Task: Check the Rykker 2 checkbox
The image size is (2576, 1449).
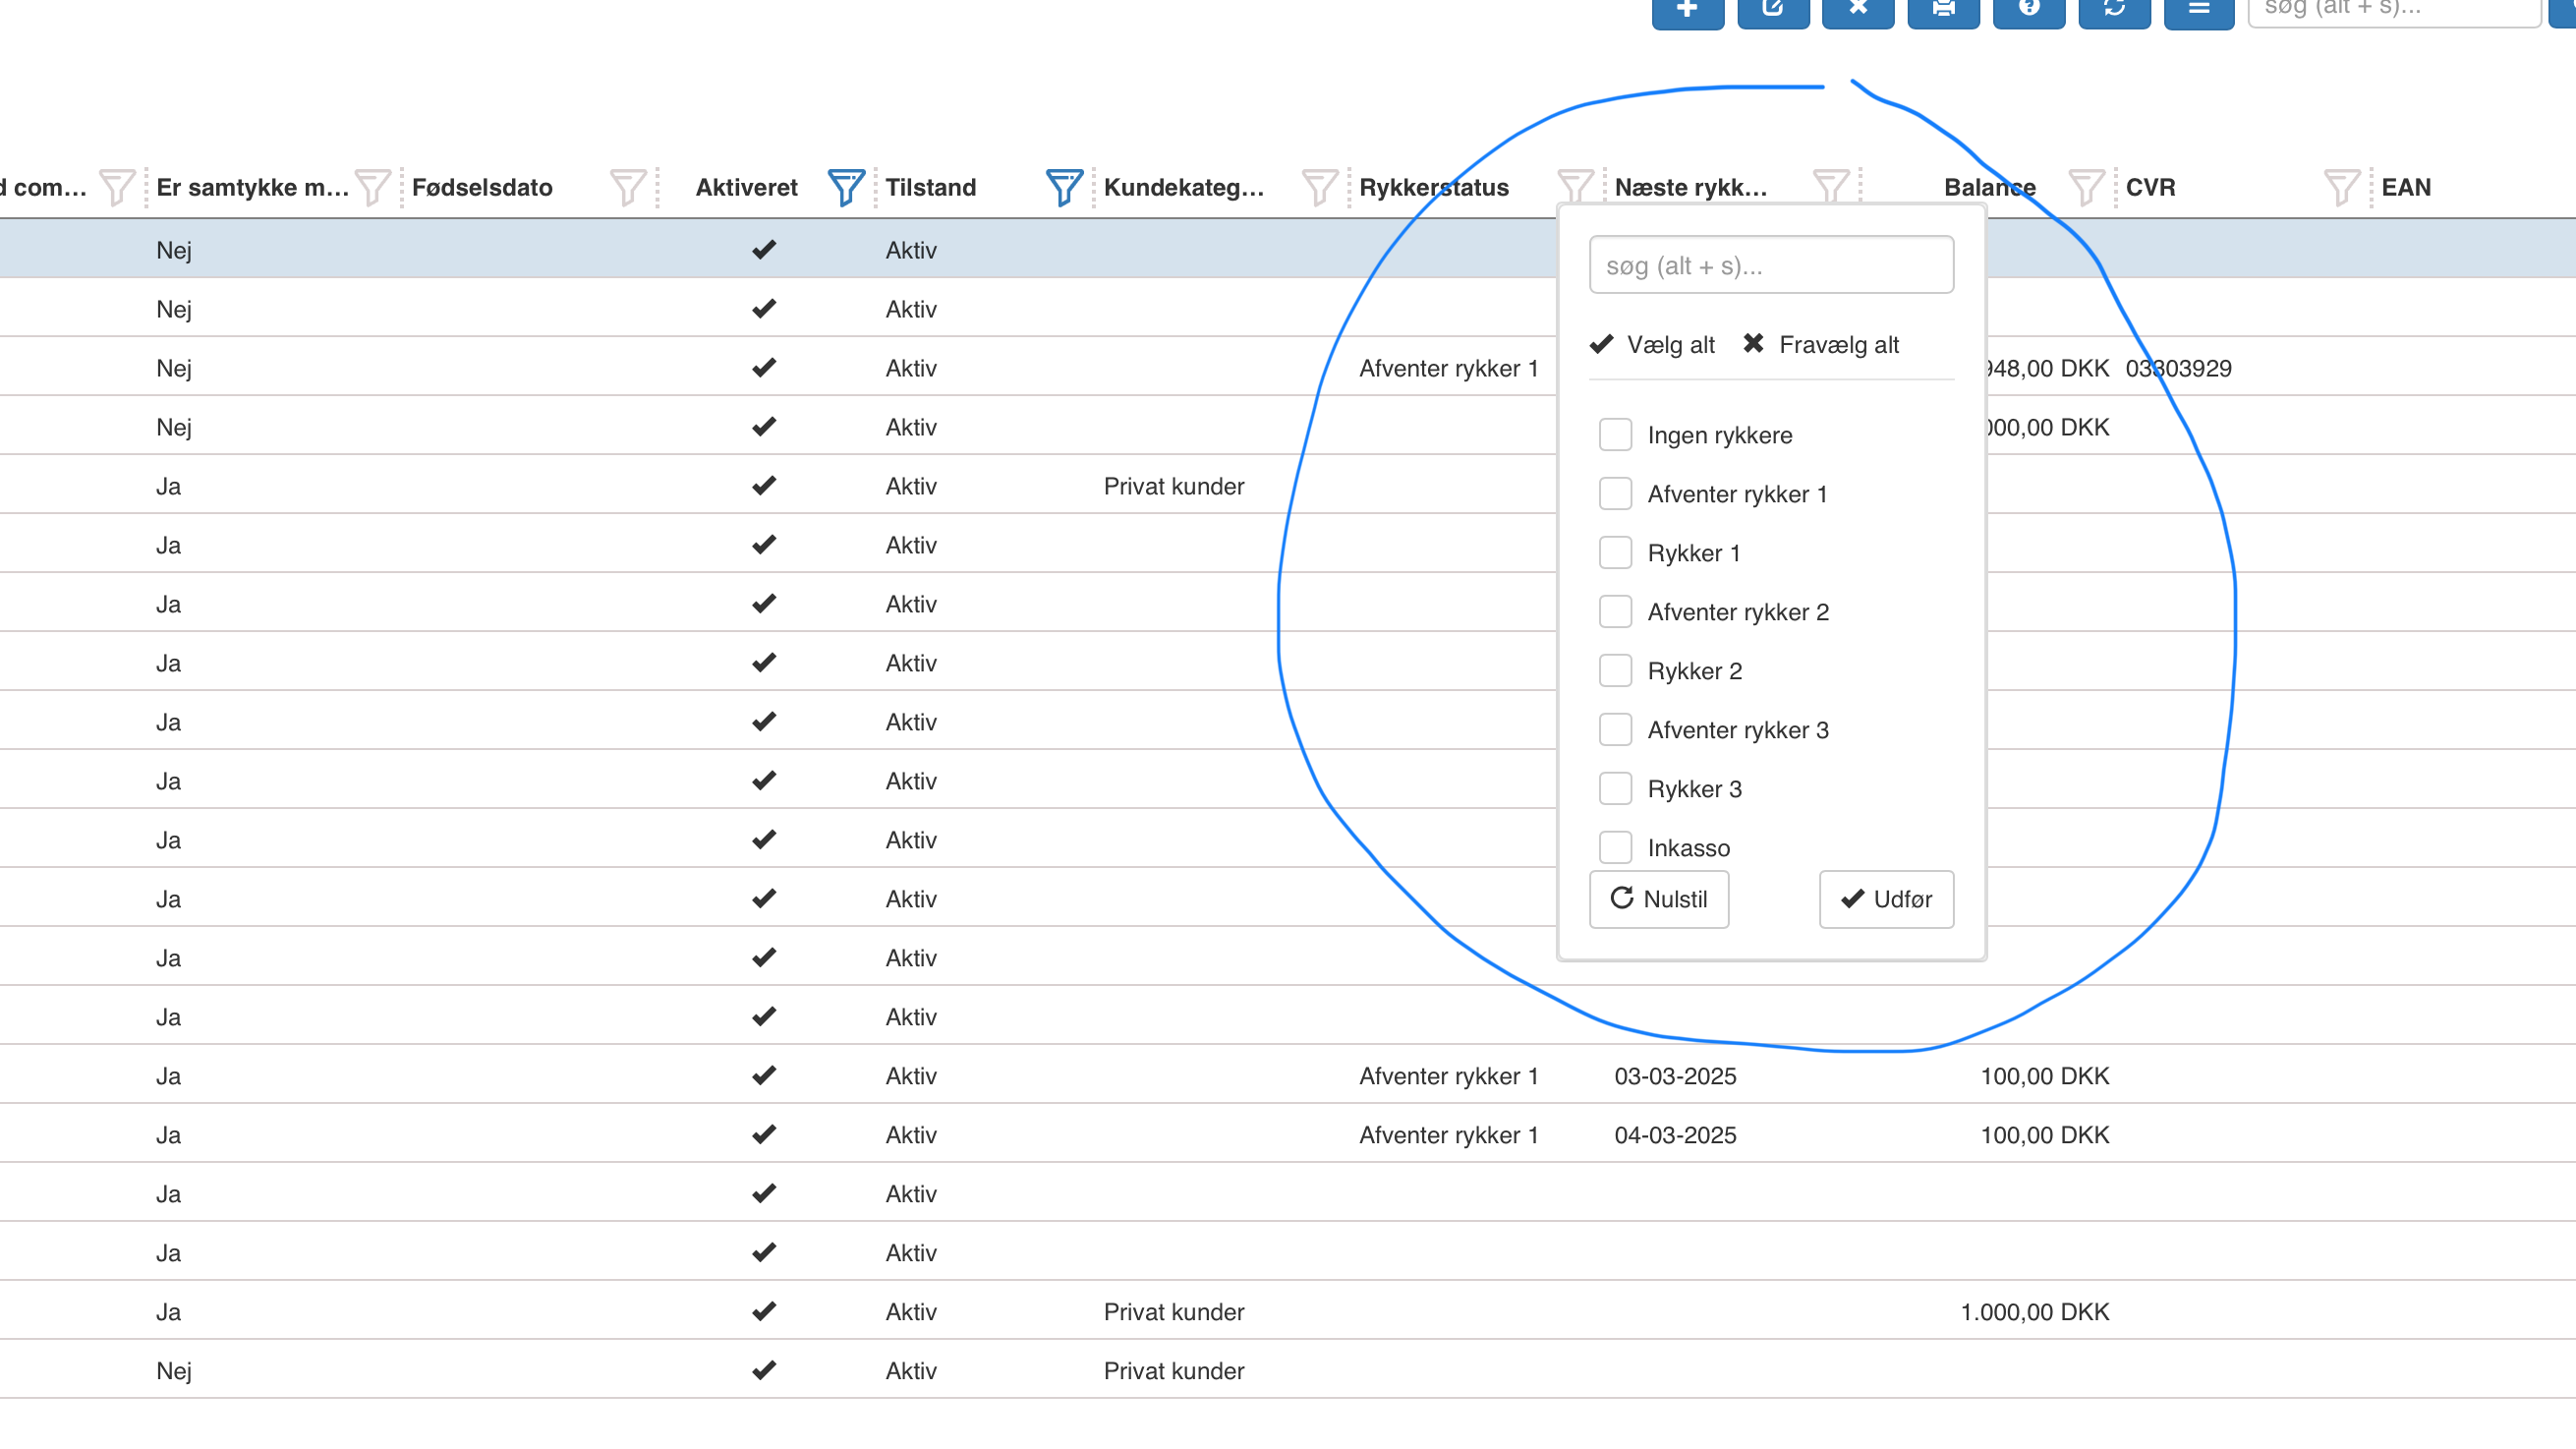Action: pyautogui.click(x=1615, y=671)
